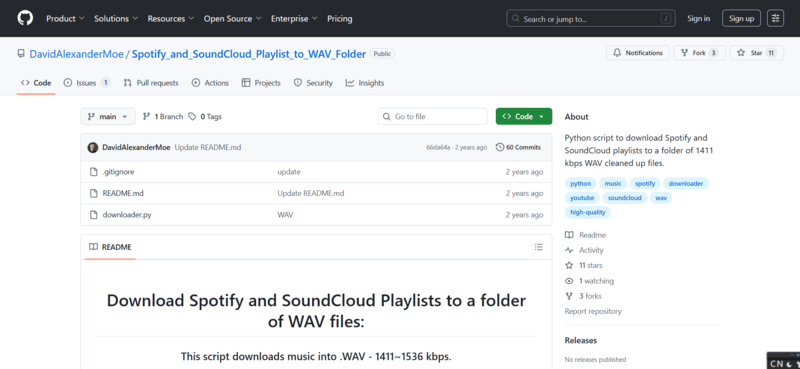View the 0 Tags link

205,116
